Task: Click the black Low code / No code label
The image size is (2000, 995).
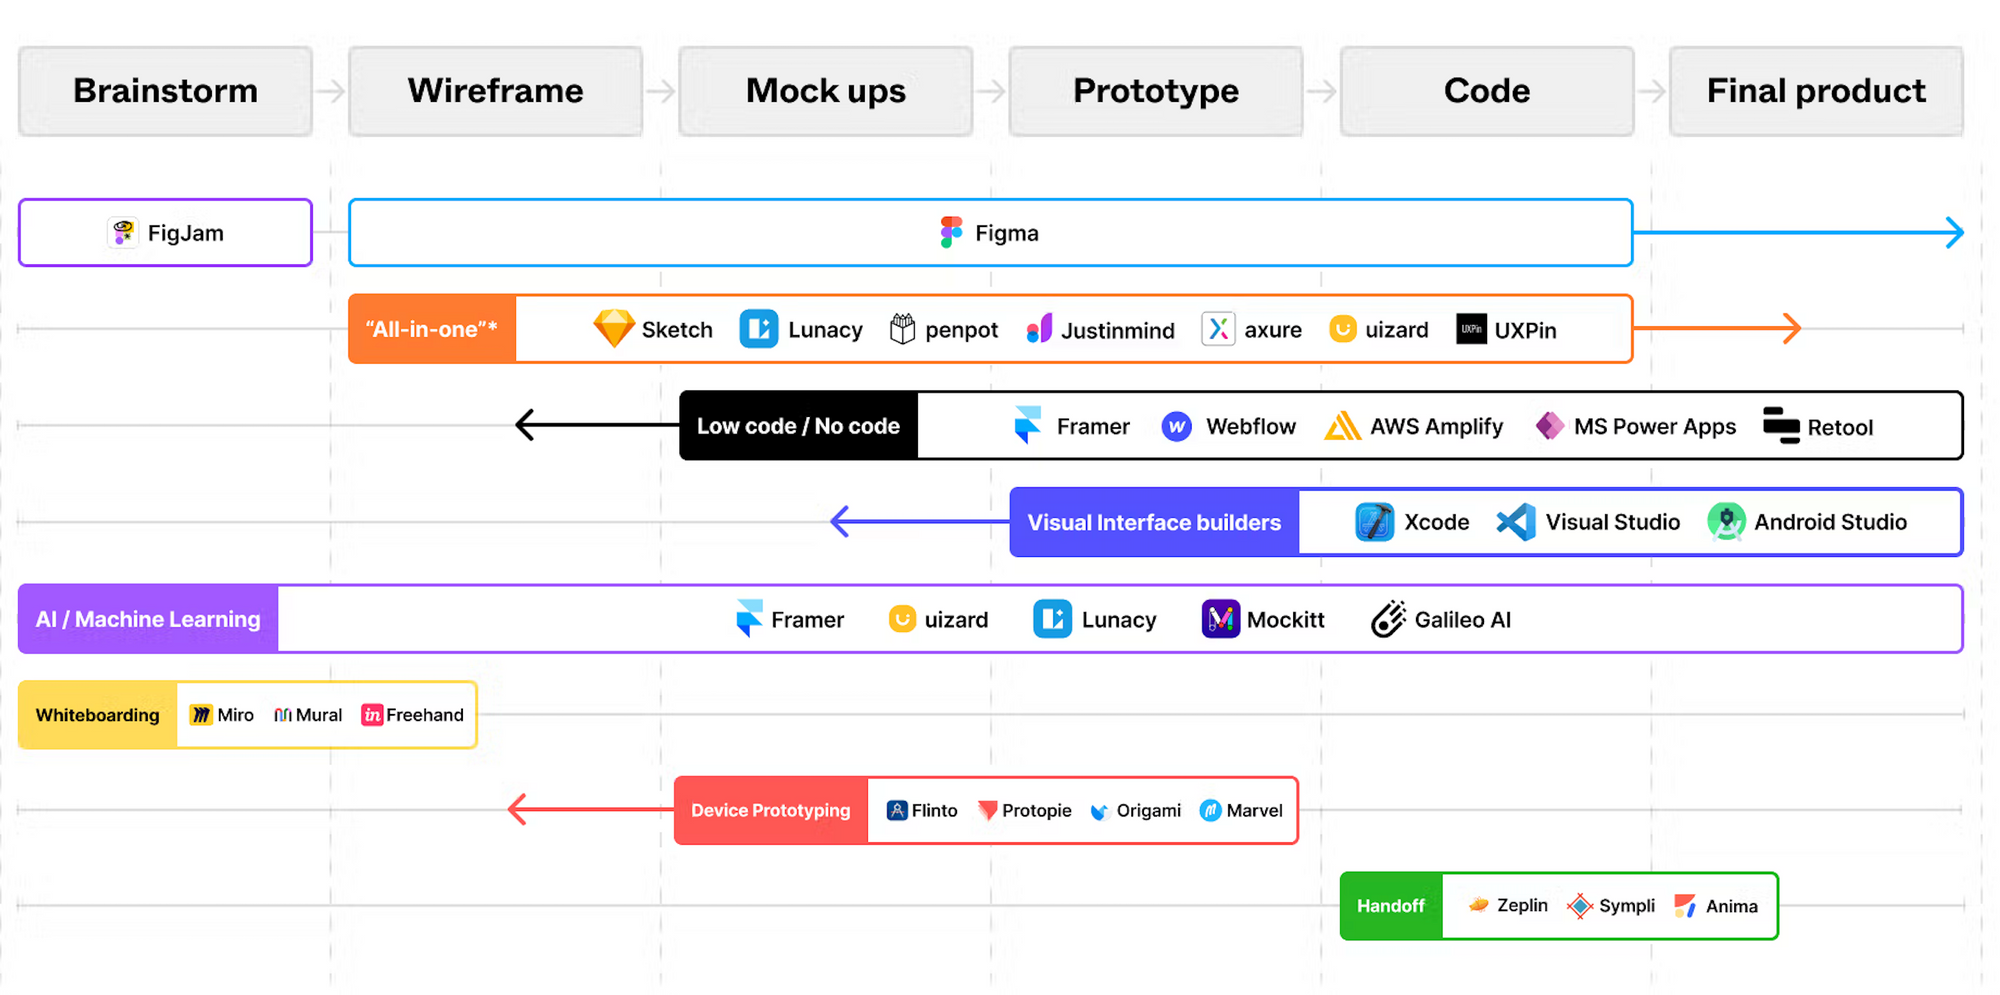Action: (x=799, y=426)
